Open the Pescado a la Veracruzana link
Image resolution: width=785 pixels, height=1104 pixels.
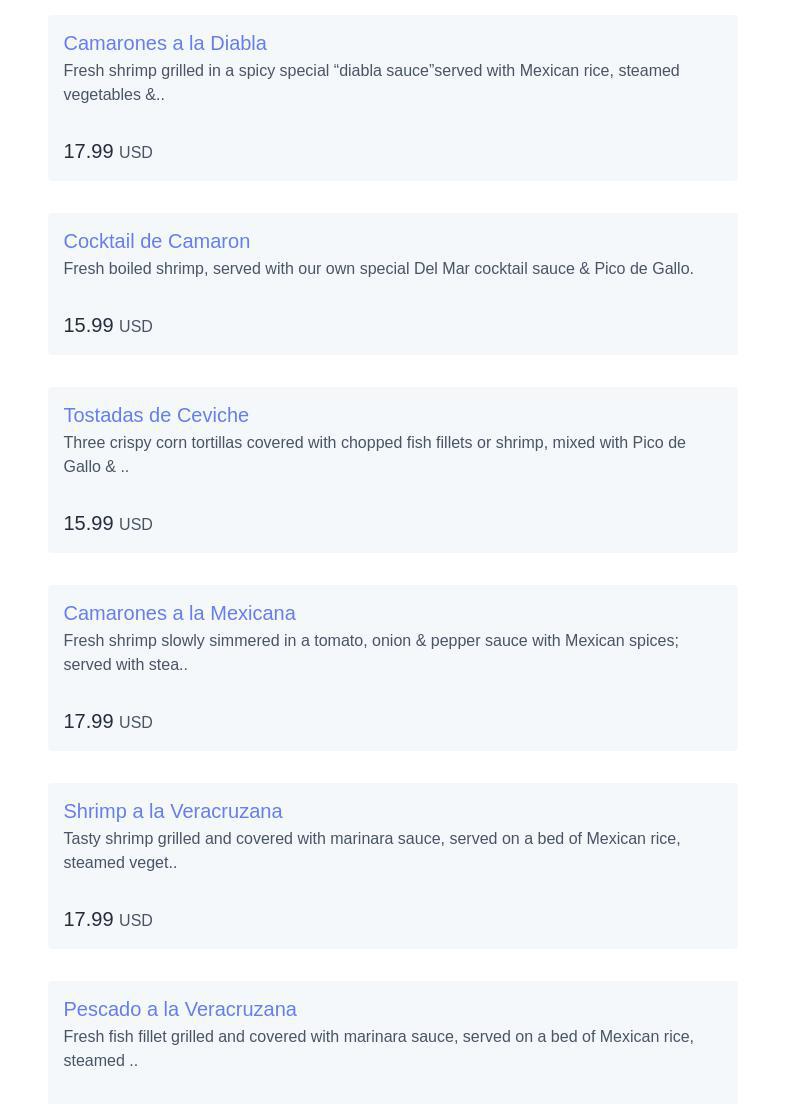click(180, 1008)
